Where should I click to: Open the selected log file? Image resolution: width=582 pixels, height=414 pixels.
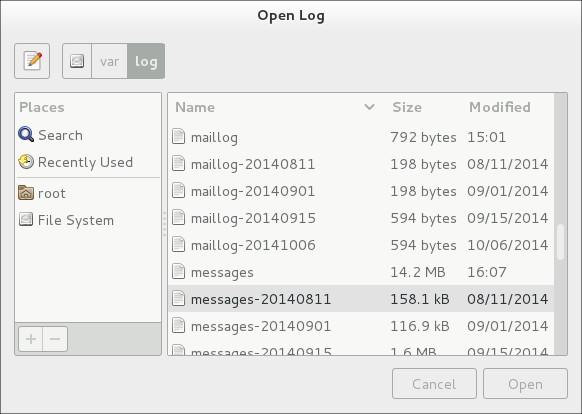(x=525, y=384)
